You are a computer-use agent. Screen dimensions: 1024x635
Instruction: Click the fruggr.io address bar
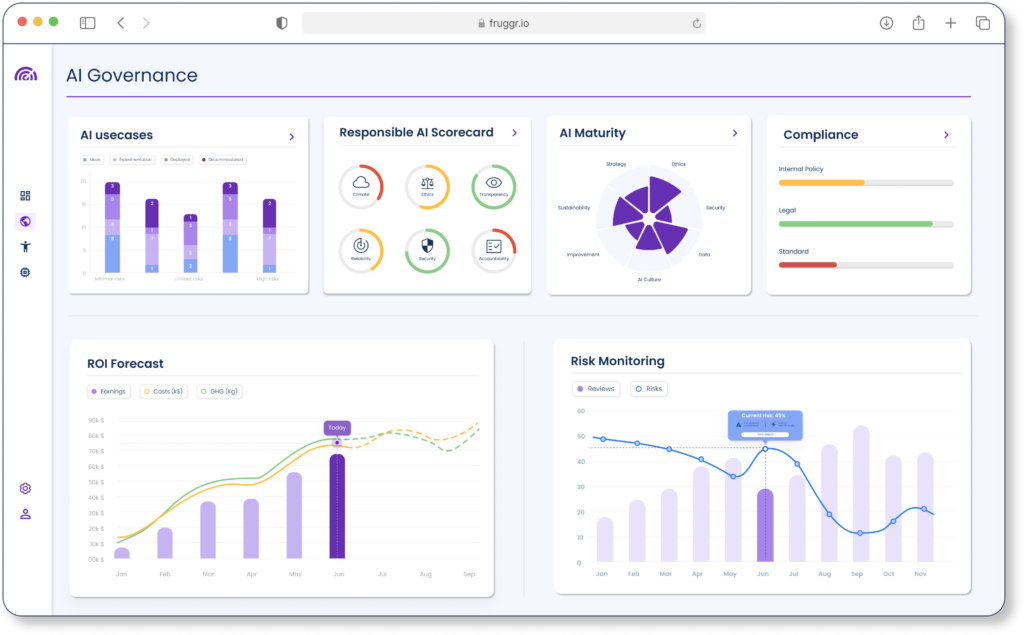point(503,23)
